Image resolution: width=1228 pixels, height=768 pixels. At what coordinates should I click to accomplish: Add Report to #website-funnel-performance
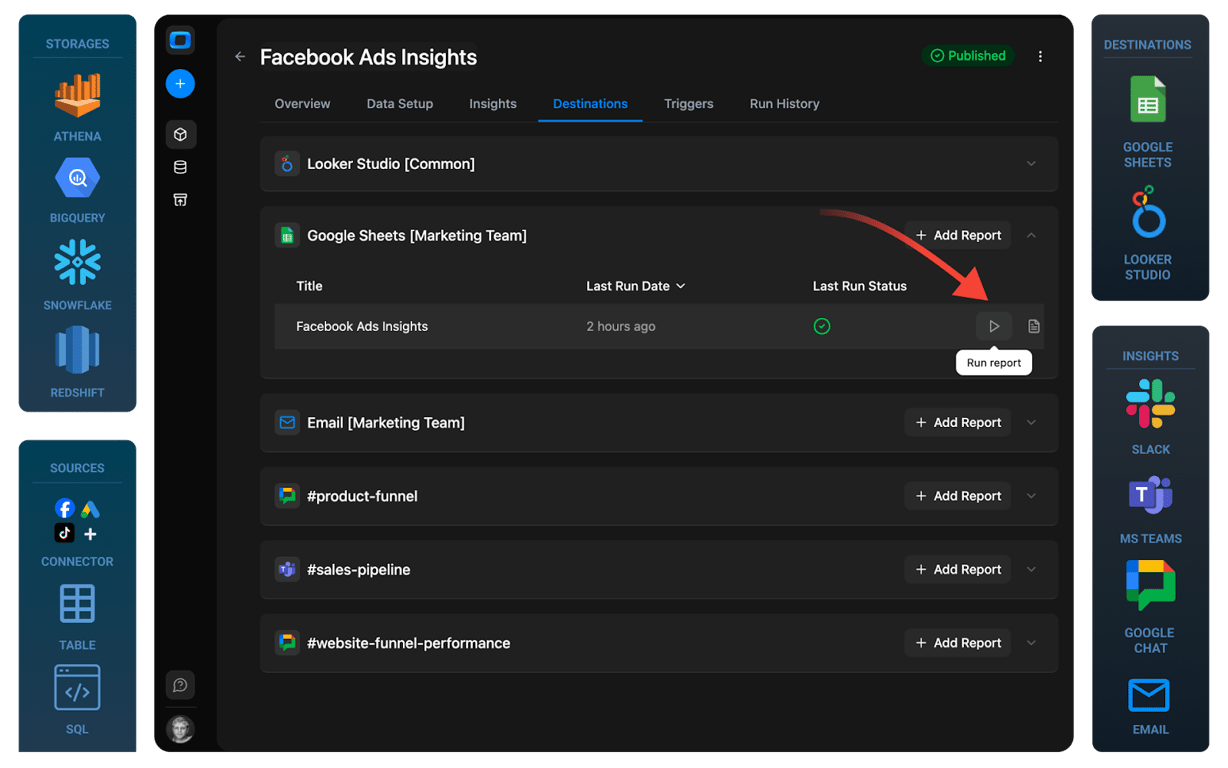pos(958,643)
